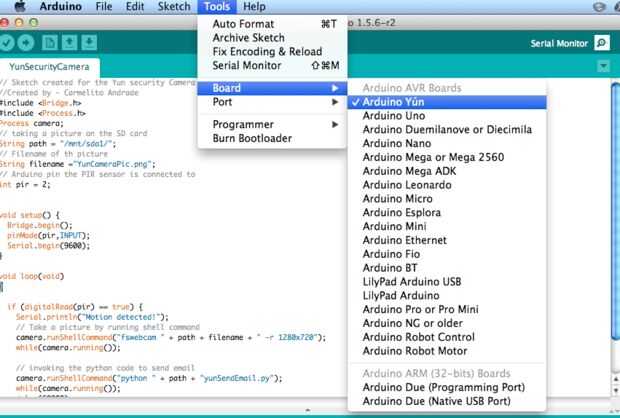Select Arduino Esplora board
The height and width of the screenshot is (418, 620).
click(x=447, y=213)
